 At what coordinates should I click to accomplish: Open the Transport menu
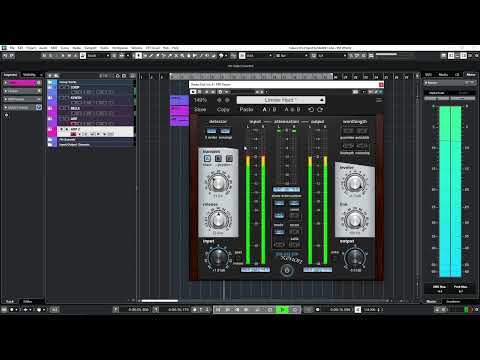point(90,48)
